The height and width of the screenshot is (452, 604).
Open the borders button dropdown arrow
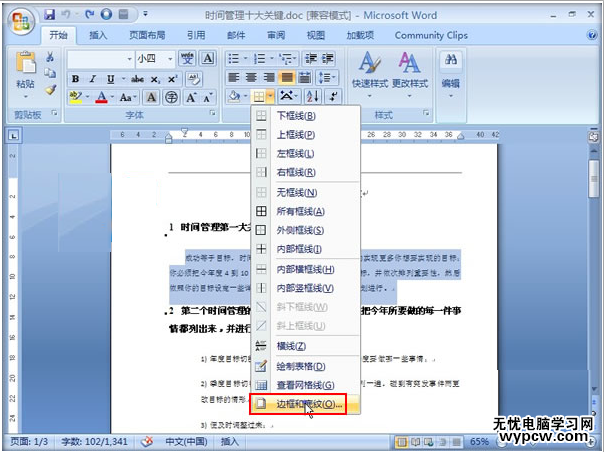271,96
